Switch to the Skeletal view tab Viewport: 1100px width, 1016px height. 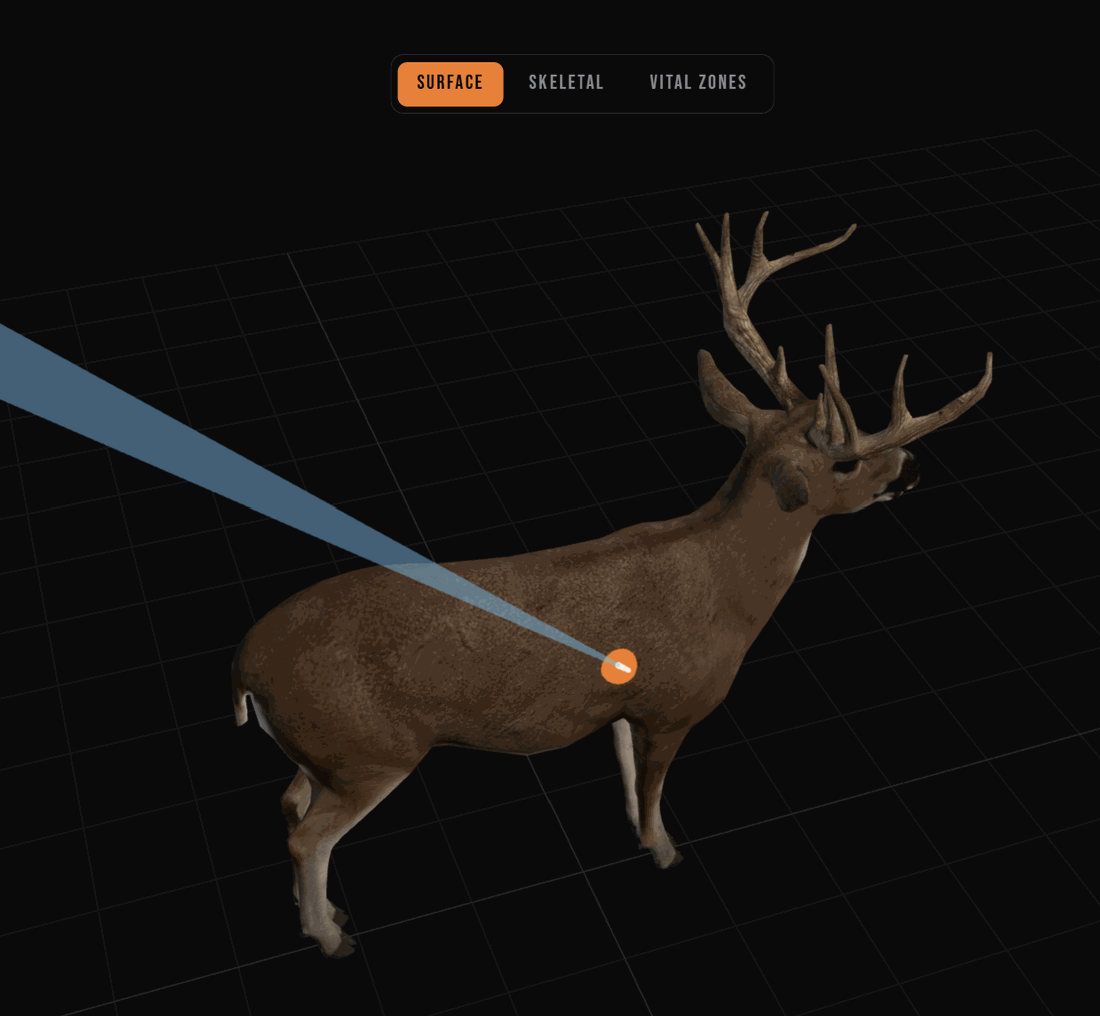[565, 83]
